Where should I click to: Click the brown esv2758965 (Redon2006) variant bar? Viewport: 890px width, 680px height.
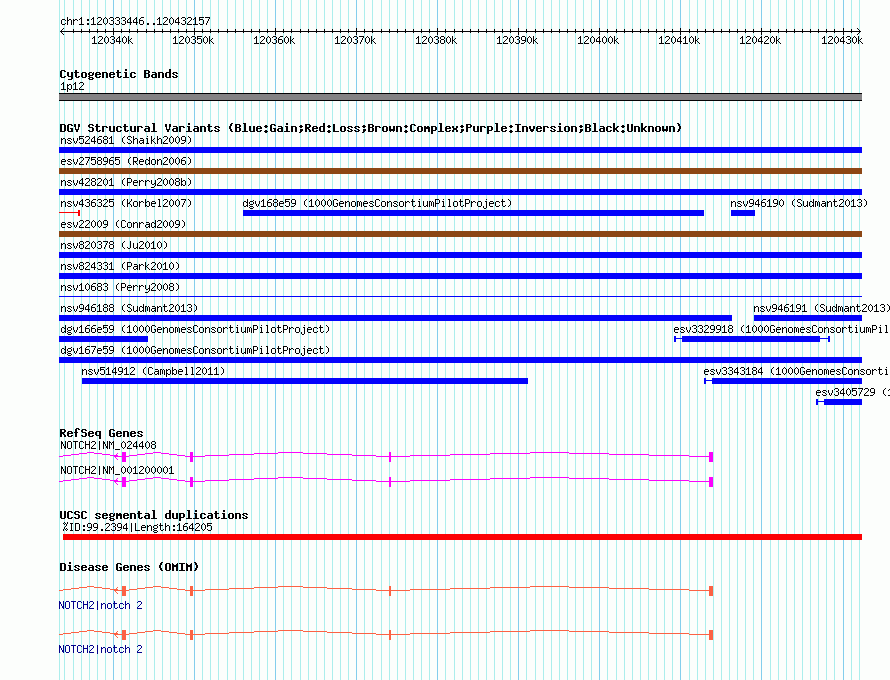(x=460, y=171)
